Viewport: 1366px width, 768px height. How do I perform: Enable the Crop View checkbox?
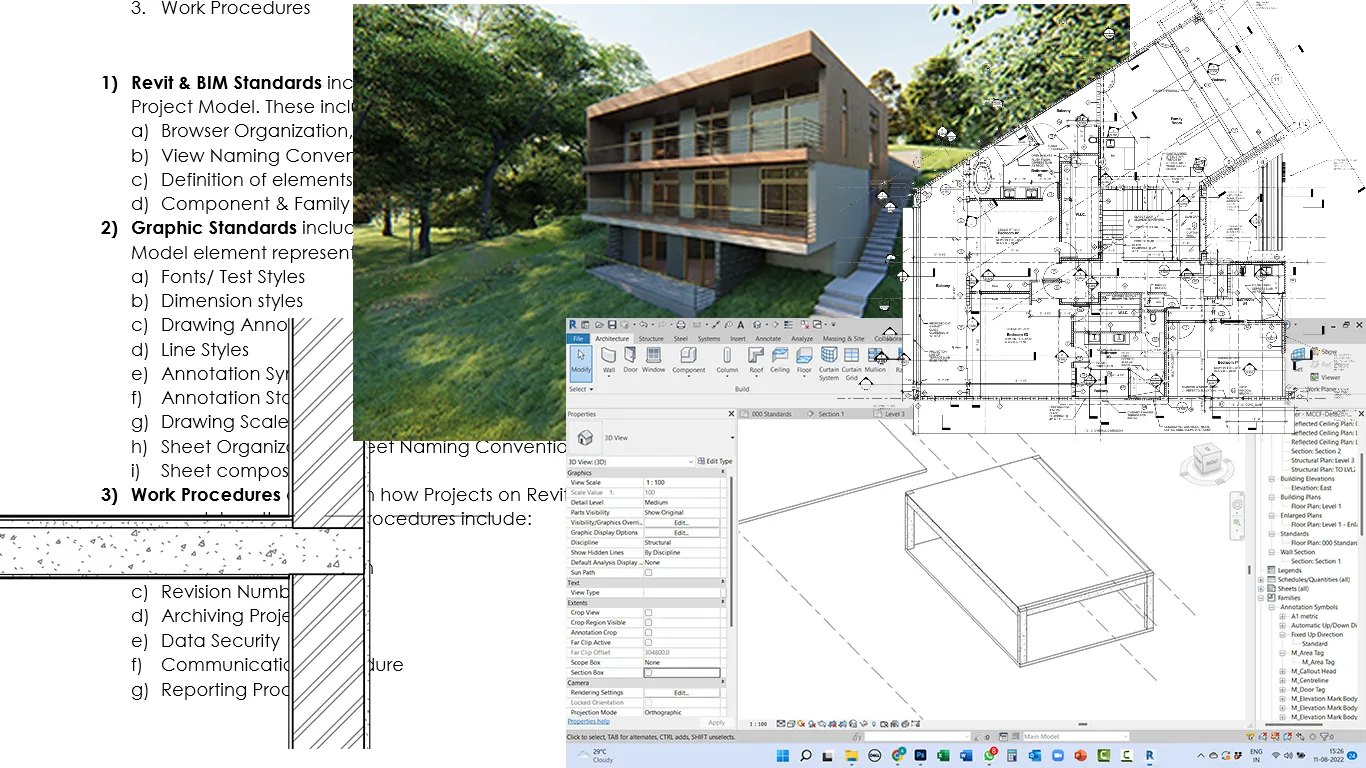tap(648, 613)
